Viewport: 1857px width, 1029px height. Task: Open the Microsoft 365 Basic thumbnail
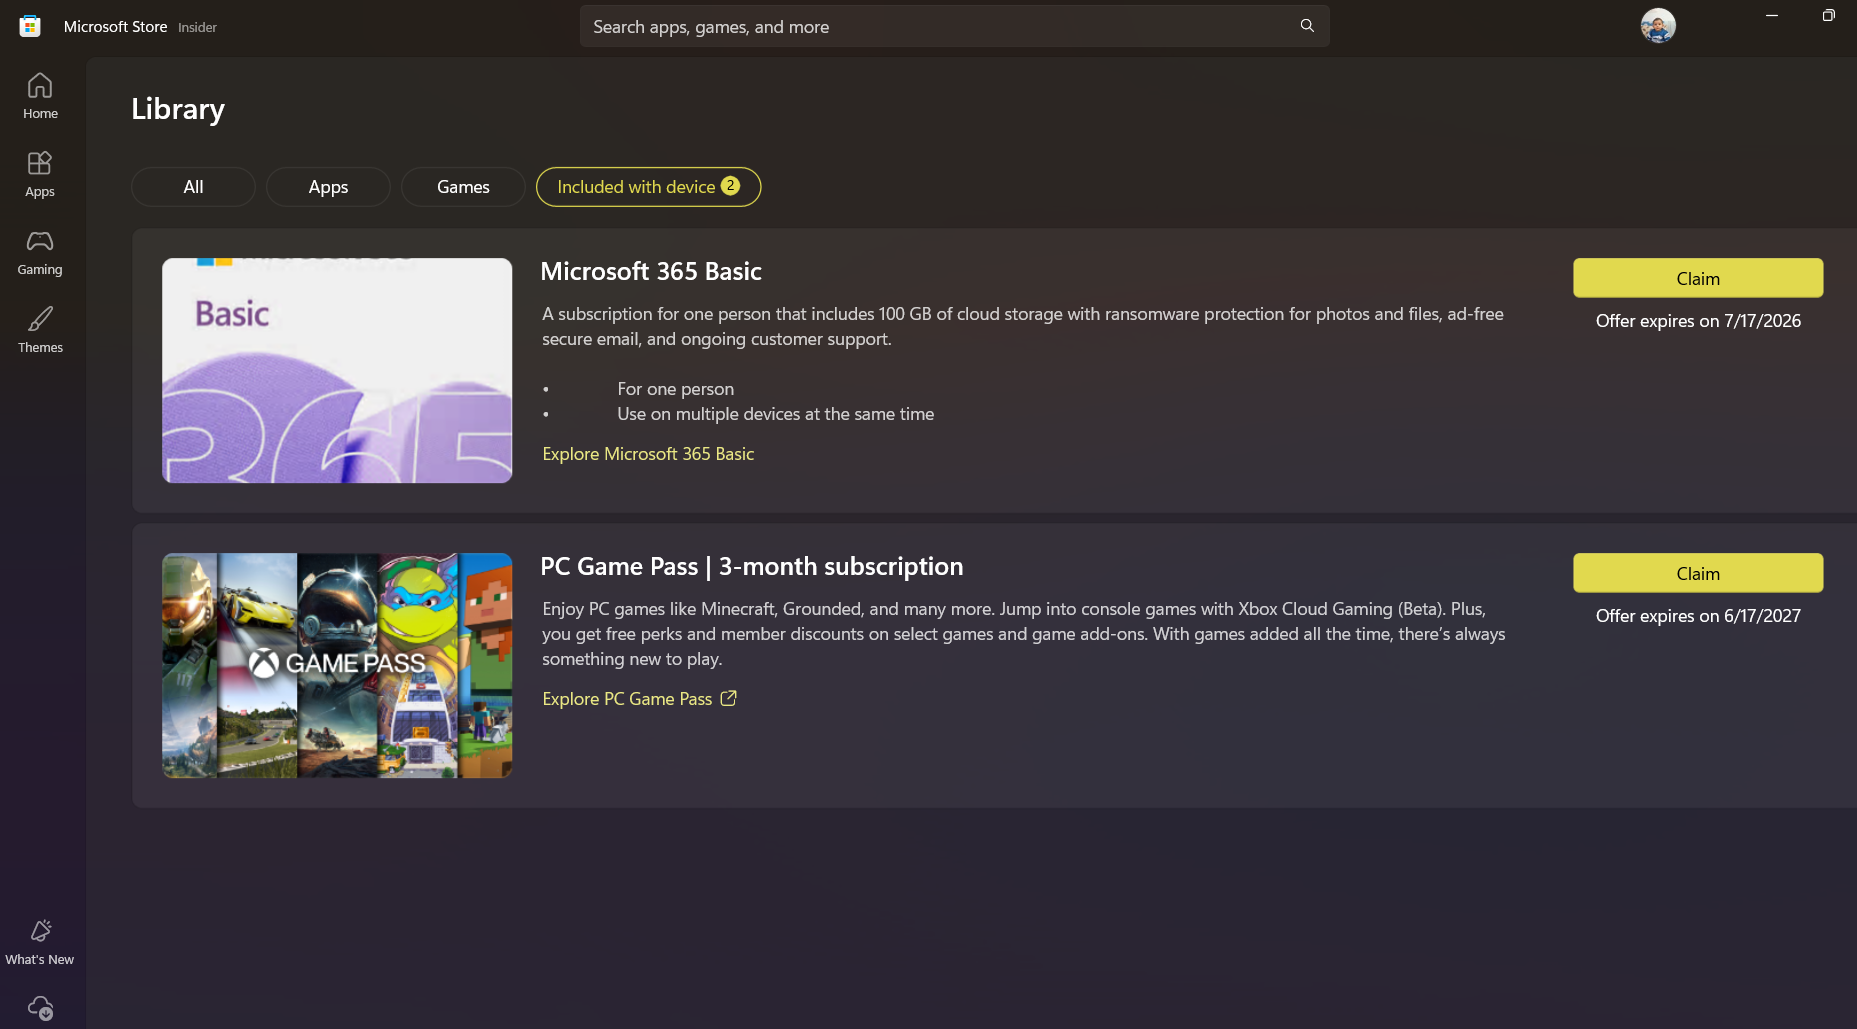[x=337, y=371]
